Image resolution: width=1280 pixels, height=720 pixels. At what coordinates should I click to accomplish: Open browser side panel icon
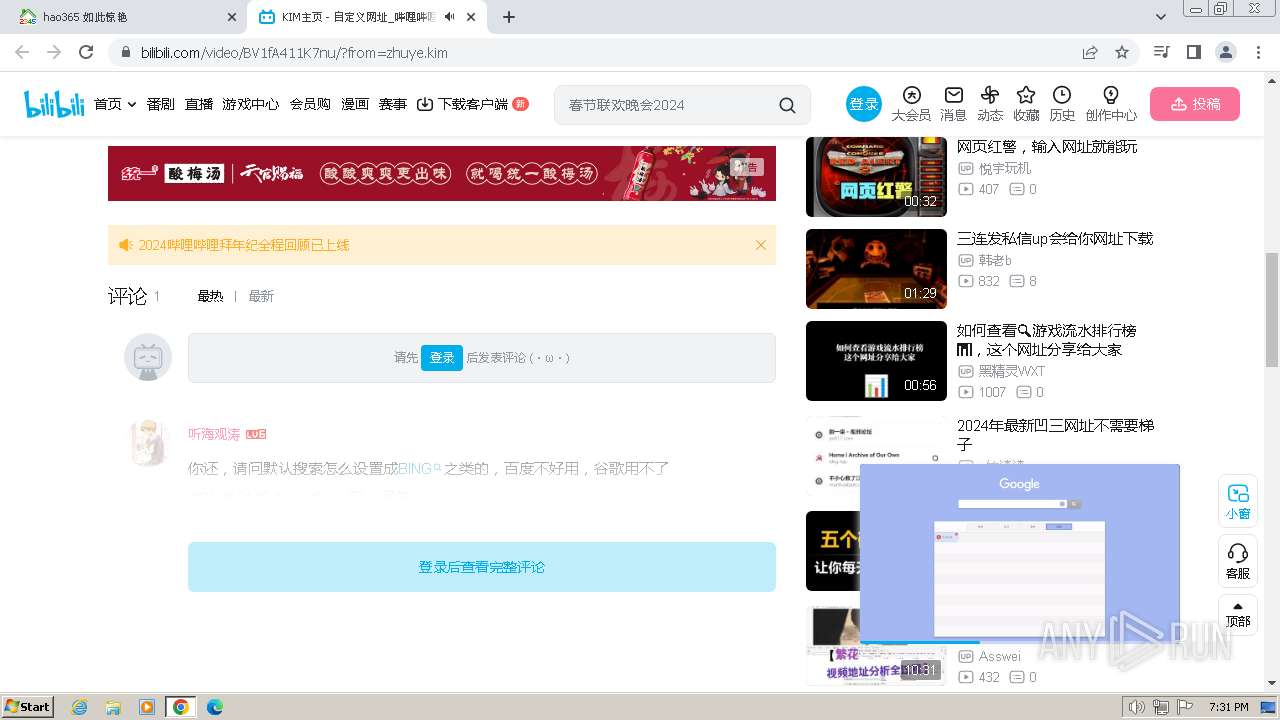click(x=1193, y=52)
